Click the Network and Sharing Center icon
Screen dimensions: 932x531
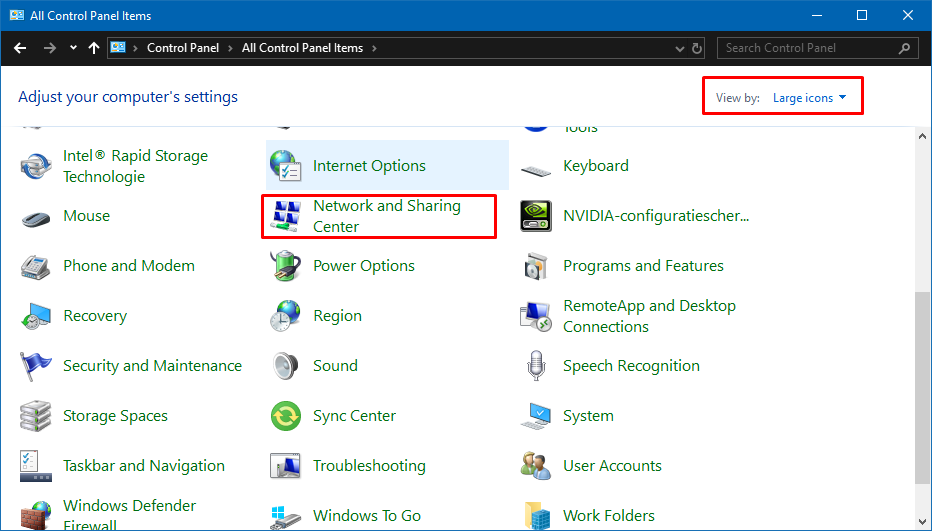285,216
